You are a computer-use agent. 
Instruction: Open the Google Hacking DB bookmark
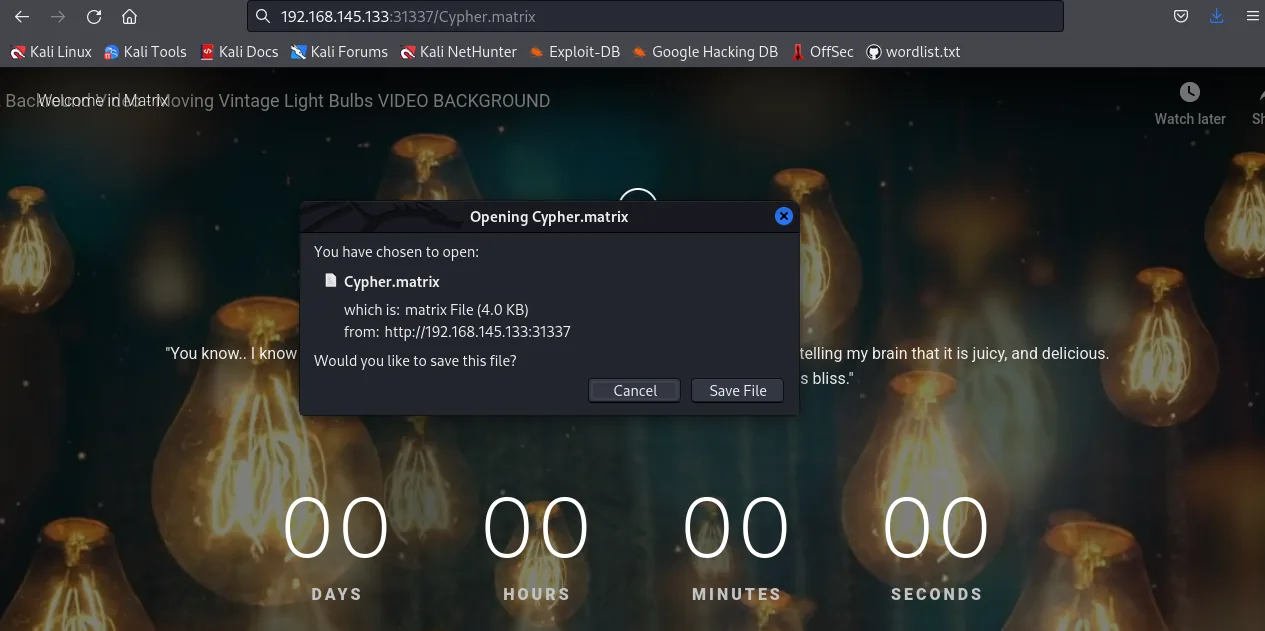(705, 52)
